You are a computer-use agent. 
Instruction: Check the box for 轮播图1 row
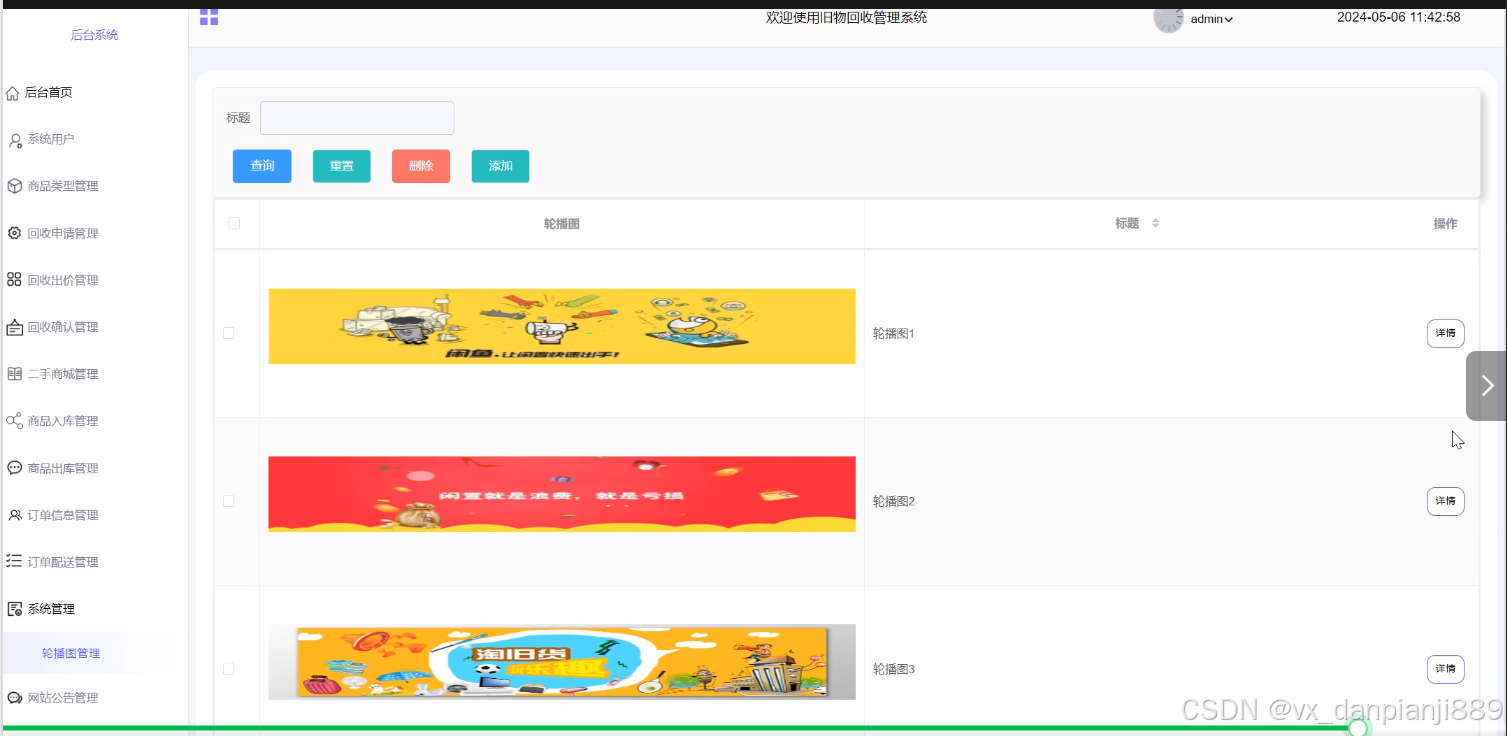click(x=228, y=333)
